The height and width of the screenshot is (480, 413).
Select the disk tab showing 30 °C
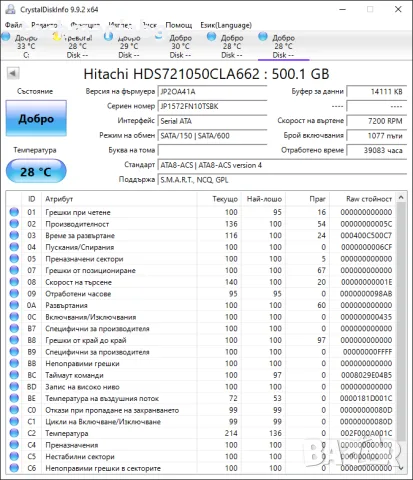(x=180, y=46)
